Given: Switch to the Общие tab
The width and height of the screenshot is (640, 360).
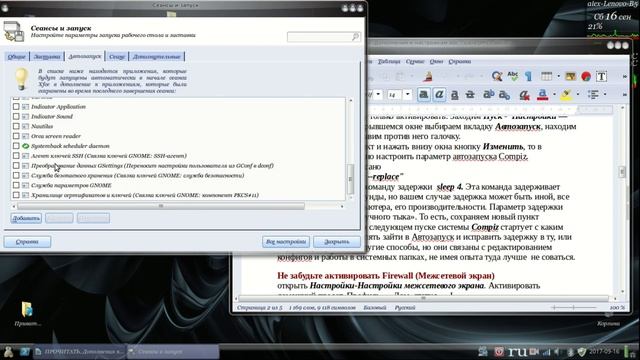Looking at the screenshot, I should 17,56.
